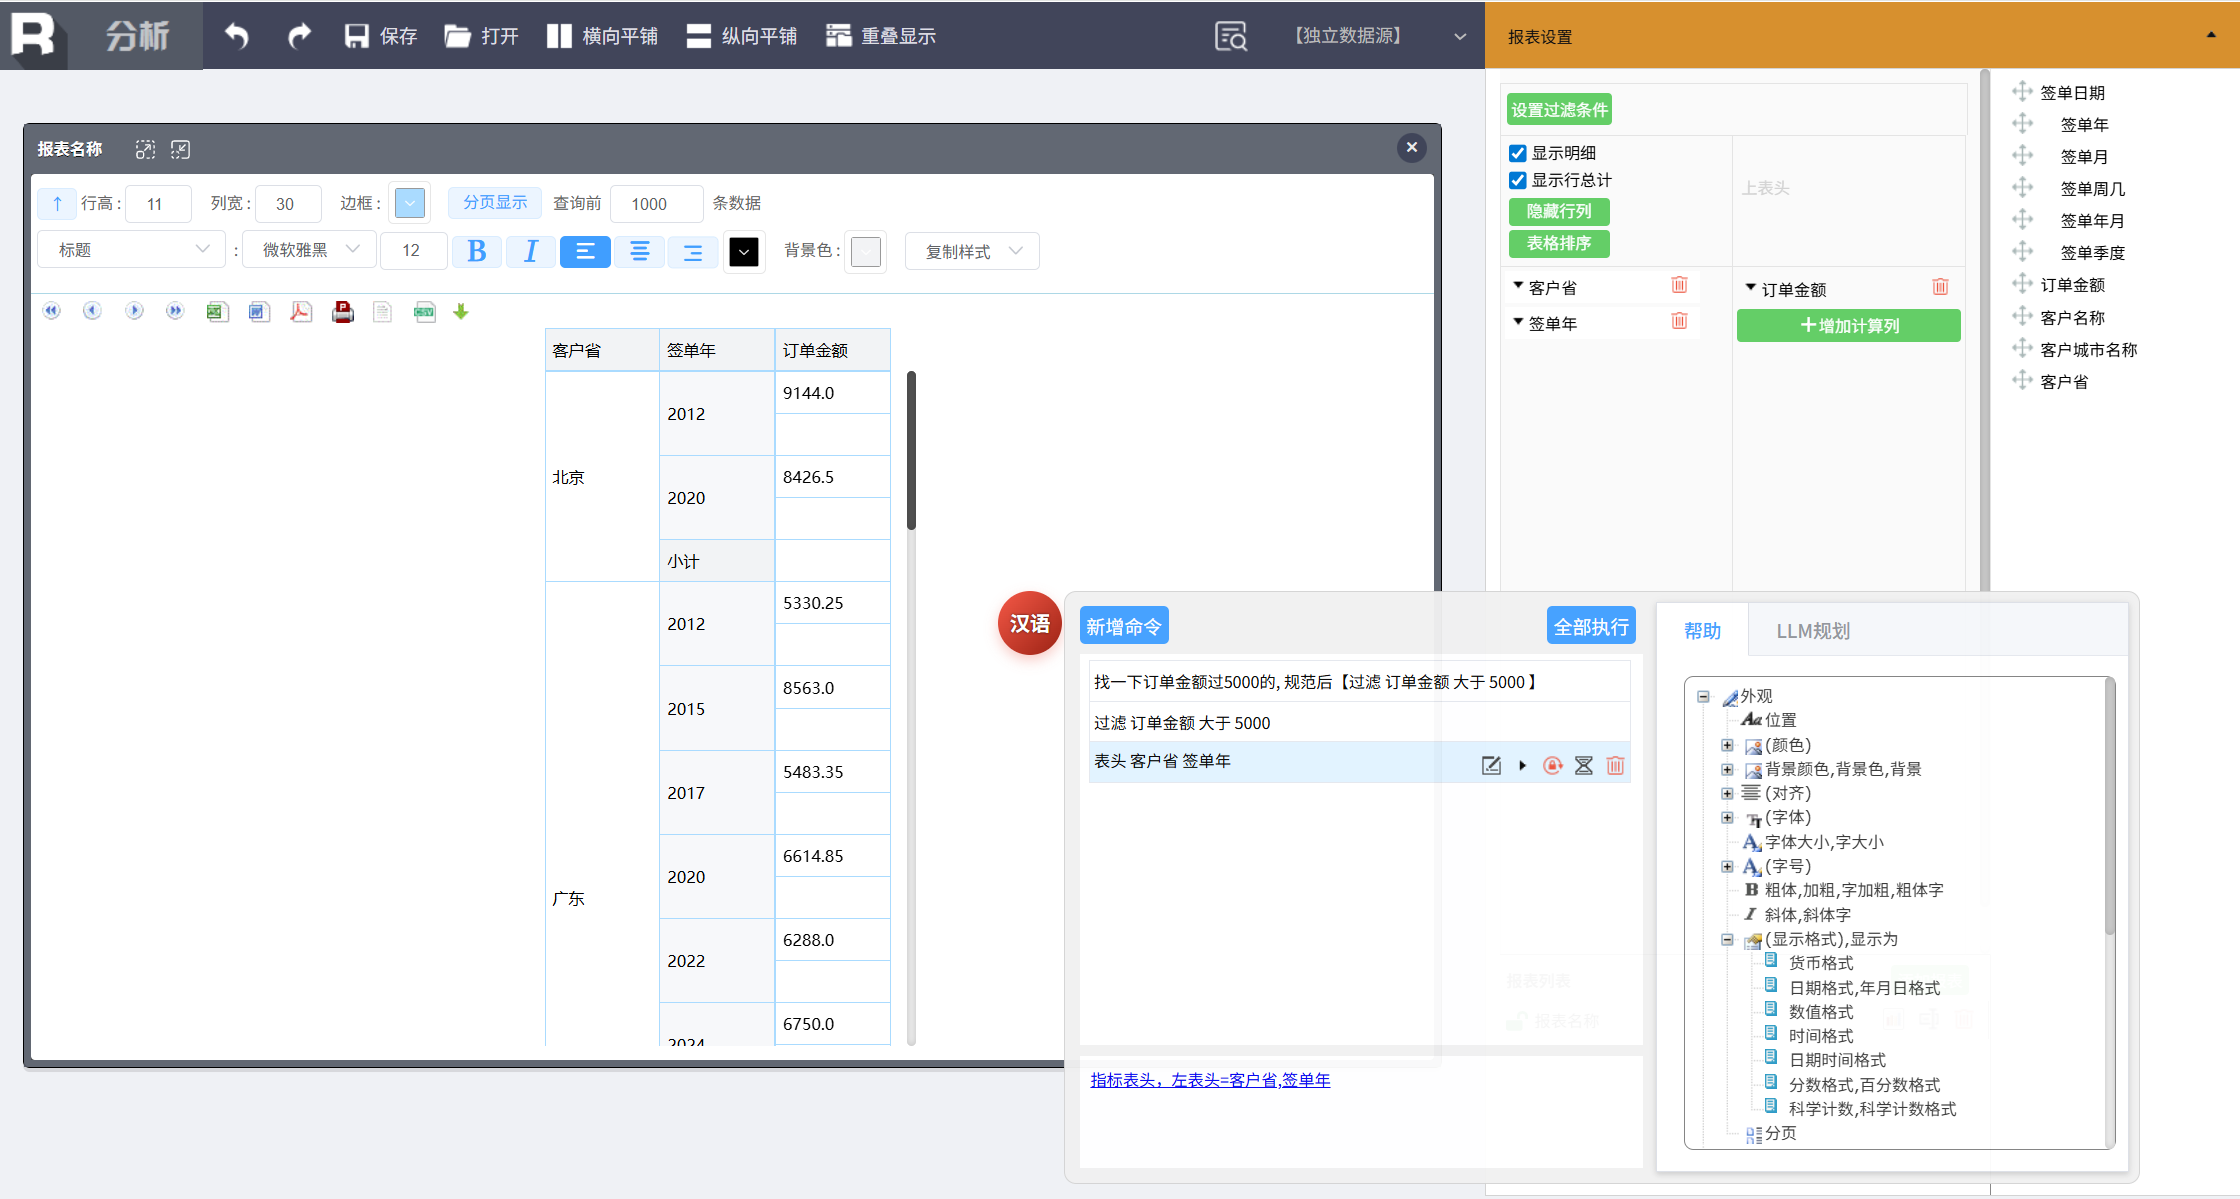Viewport: 2240px width, 1199px height.
Task: Toggle bold text formatting
Action: point(477,251)
